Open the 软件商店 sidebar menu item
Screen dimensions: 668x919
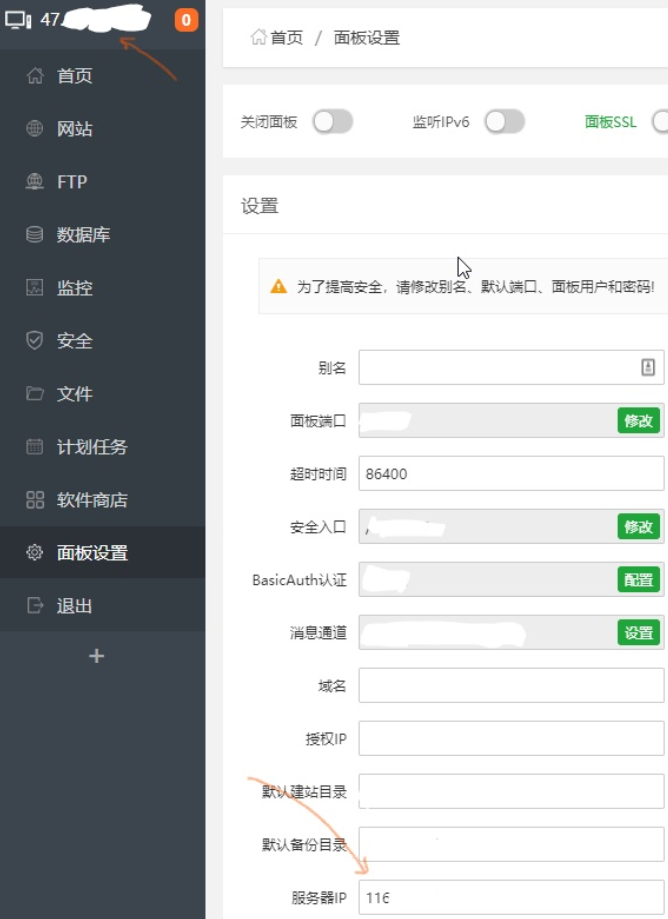pos(103,499)
